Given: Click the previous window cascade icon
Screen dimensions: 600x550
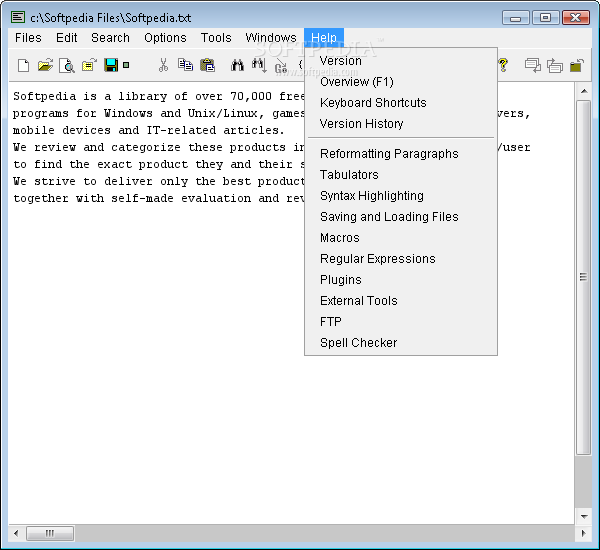Looking at the screenshot, I should [x=533, y=65].
